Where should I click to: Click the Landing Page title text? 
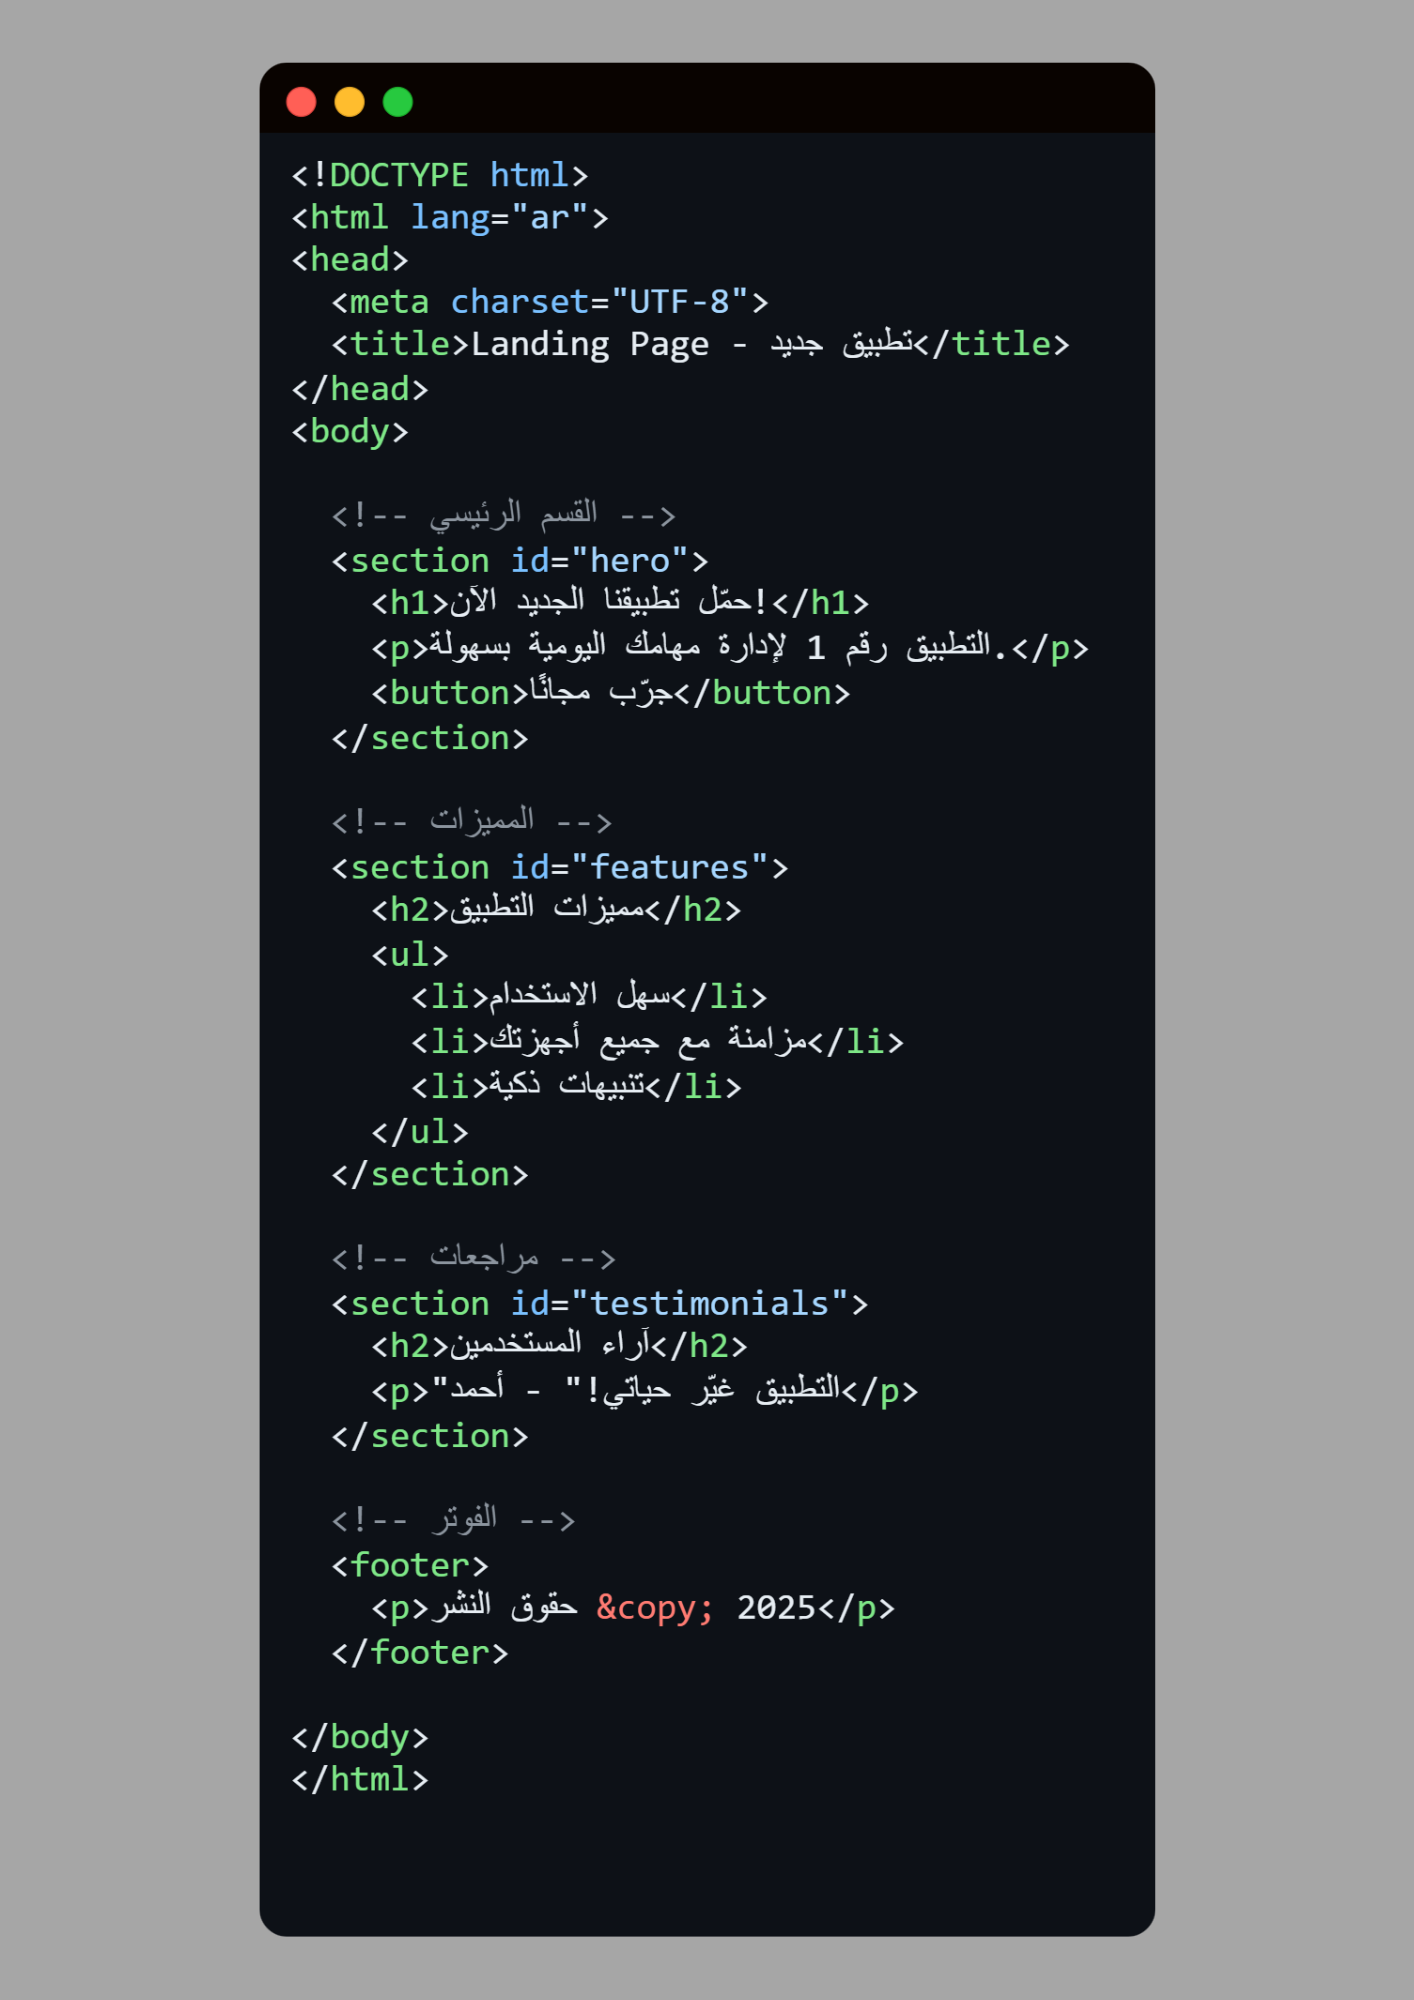[x=590, y=345]
